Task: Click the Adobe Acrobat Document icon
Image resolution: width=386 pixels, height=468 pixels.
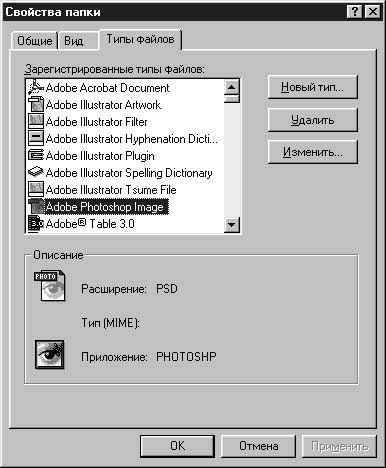Action: tap(36, 88)
